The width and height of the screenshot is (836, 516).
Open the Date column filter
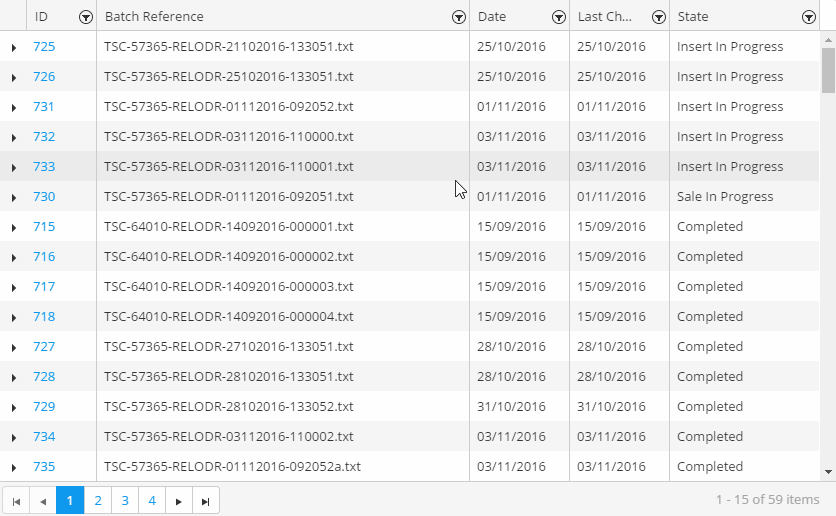click(x=558, y=17)
